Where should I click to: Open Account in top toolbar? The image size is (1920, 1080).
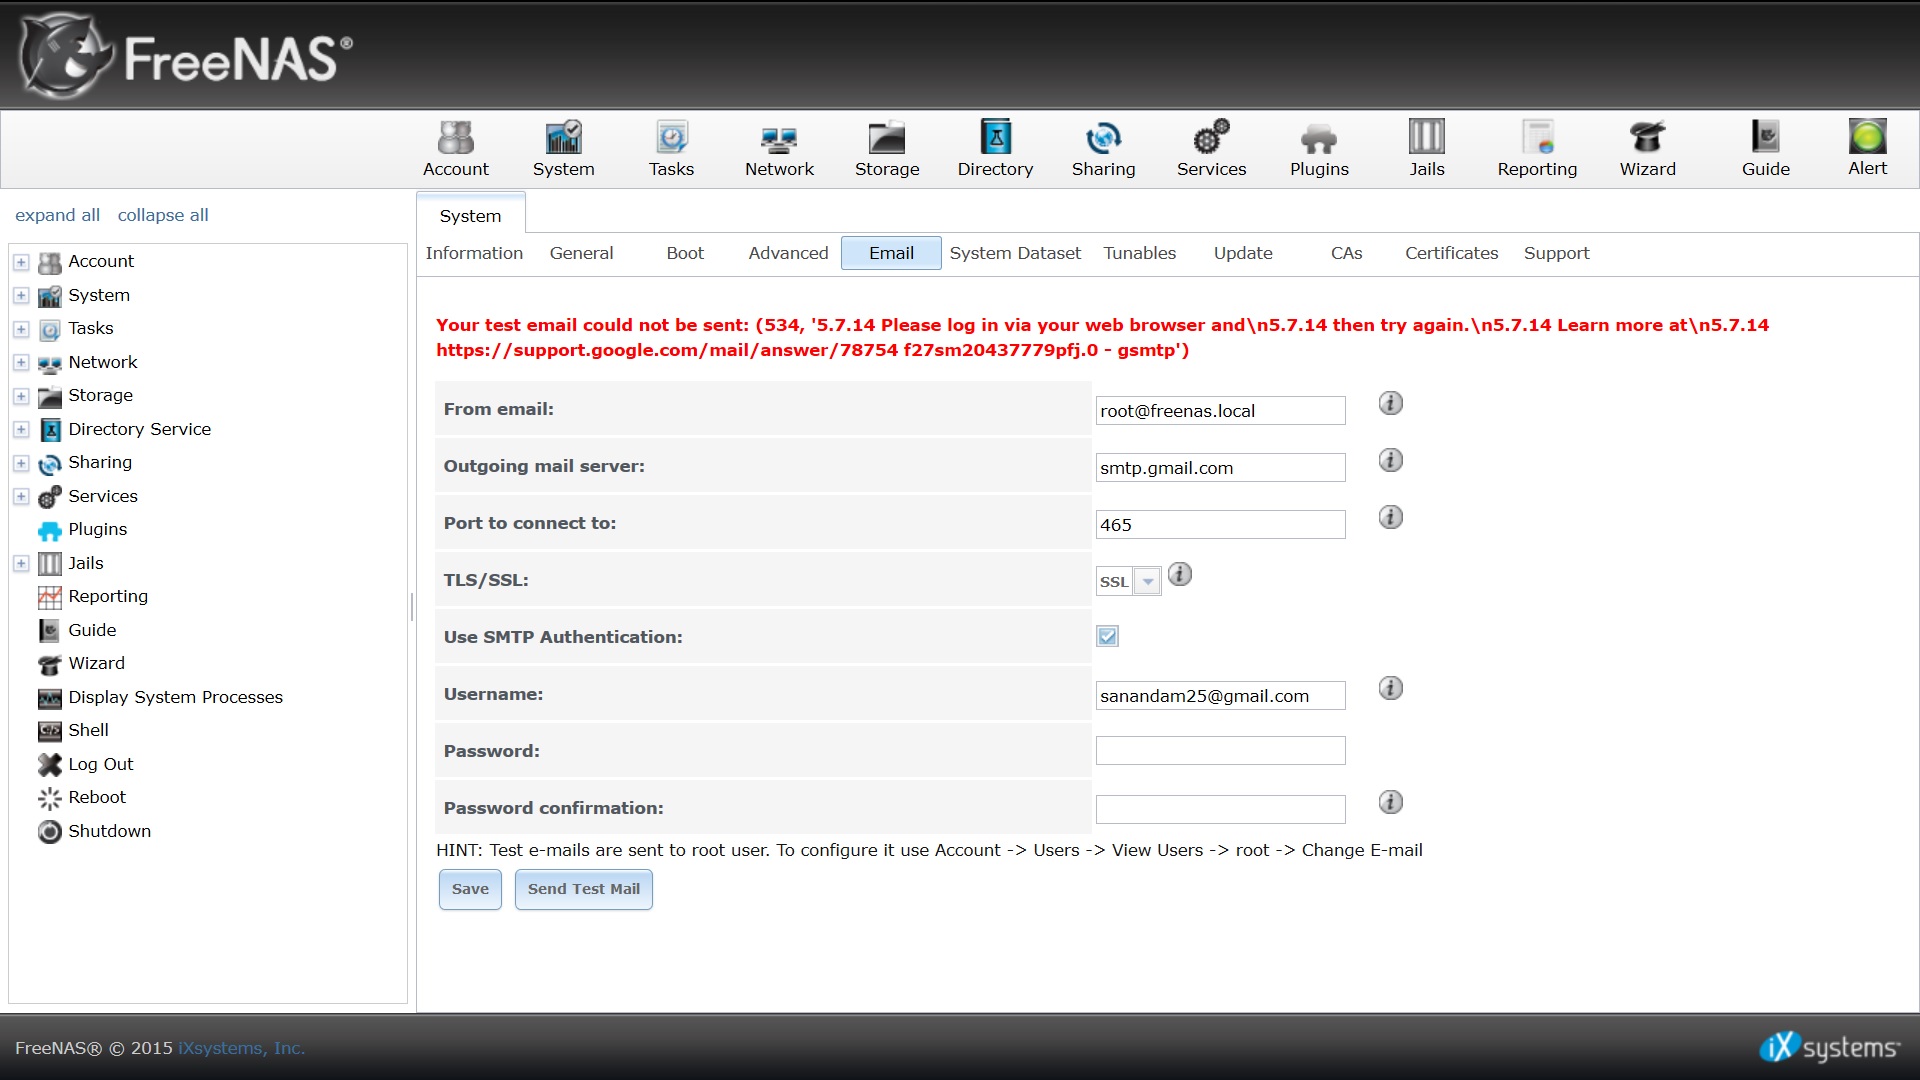coord(455,149)
